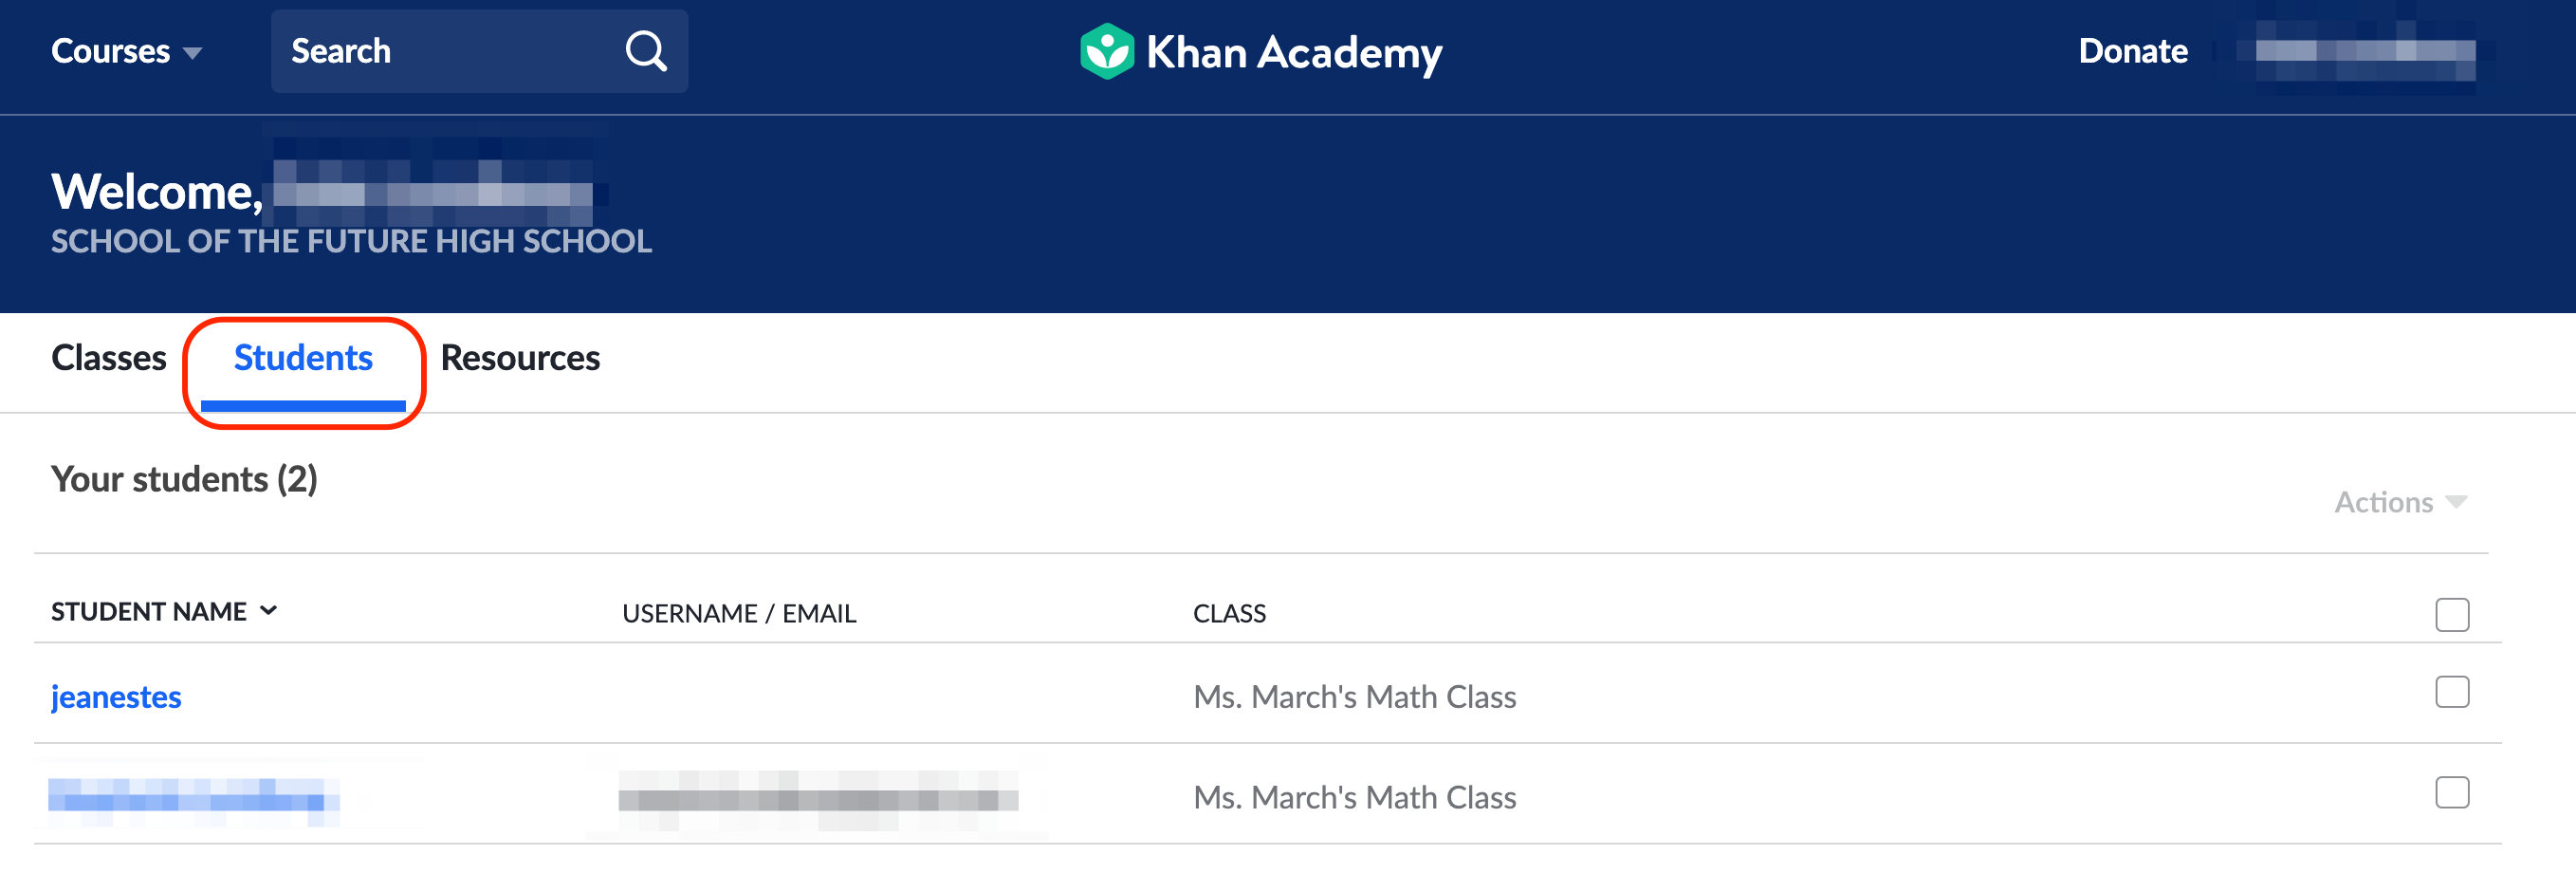Screen dimensions: 2576x892
Task: Click the Khan Academy logo
Action: (1260, 52)
